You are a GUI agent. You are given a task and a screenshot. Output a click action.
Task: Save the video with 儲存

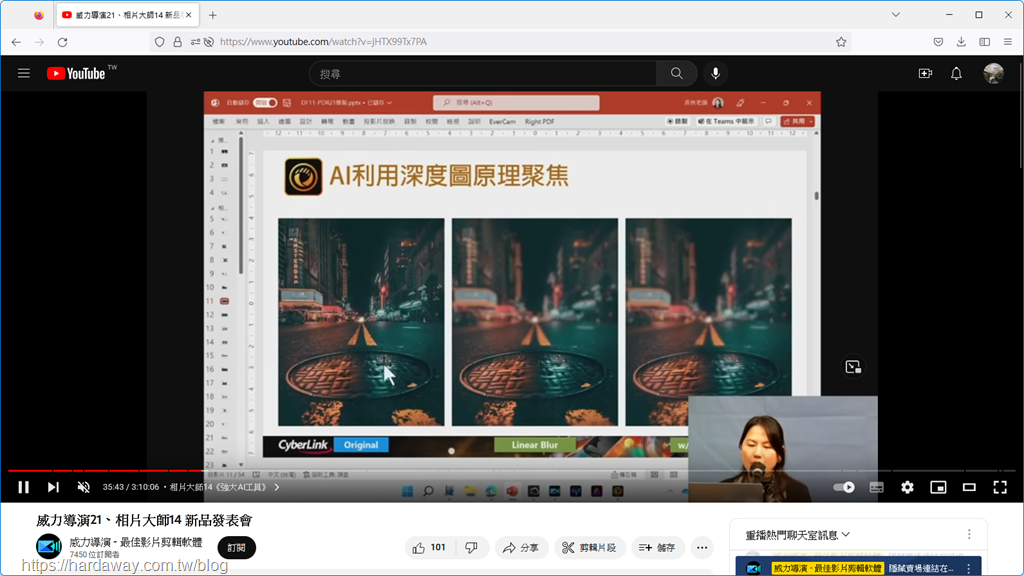click(658, 548)
